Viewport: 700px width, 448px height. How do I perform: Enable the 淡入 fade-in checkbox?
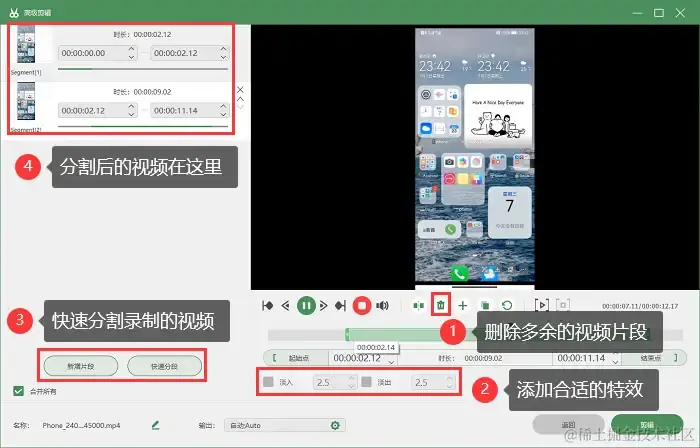pyautogui.click(x=268, y=382)
